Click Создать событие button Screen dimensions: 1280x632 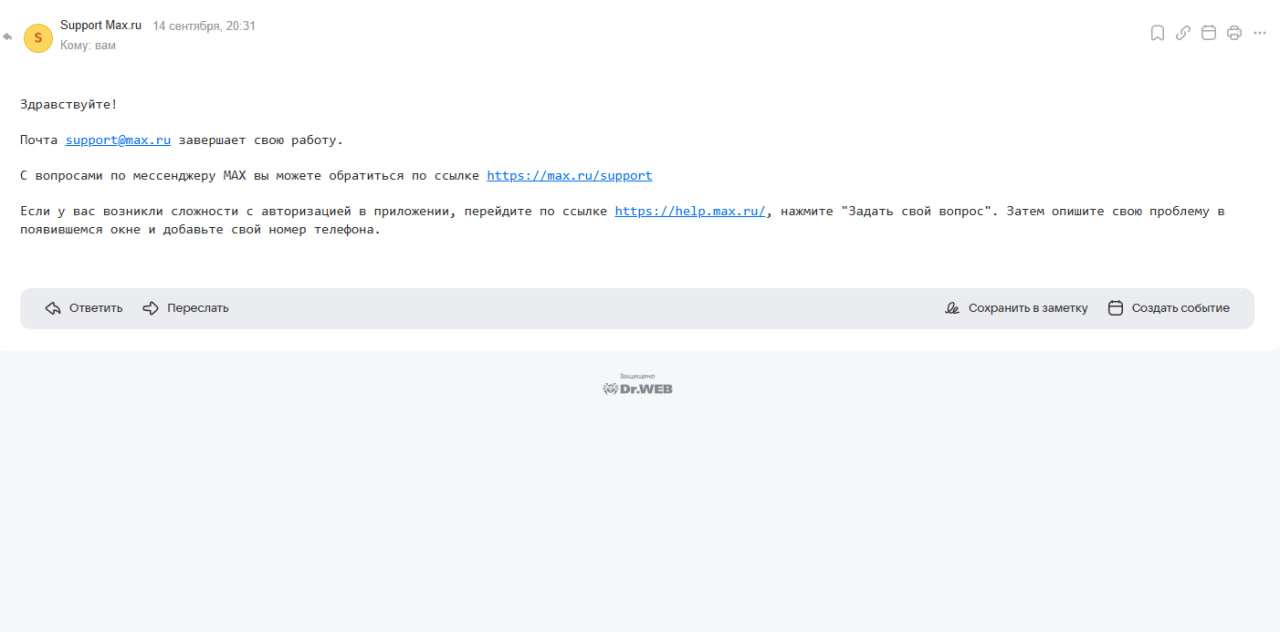pyautogui.click(x=1169, y=308)
